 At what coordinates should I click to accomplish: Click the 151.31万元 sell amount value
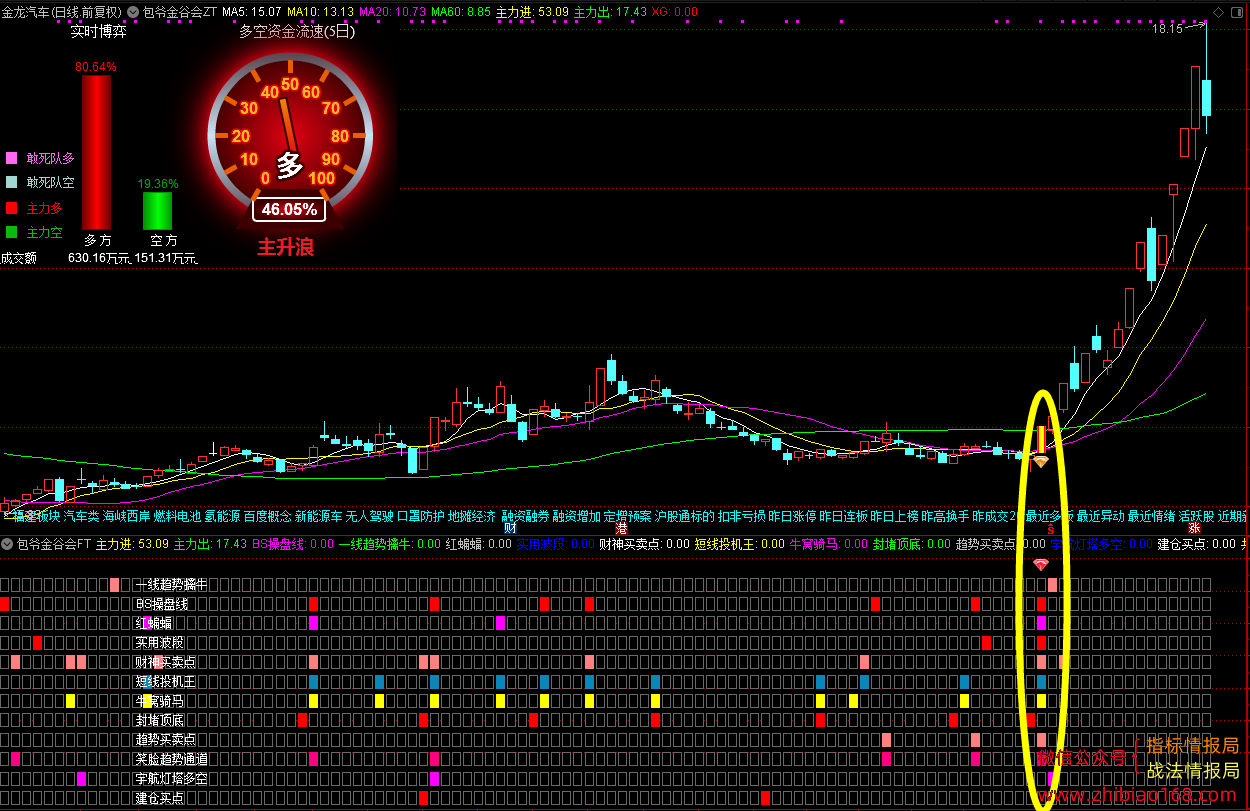[166, 258]
